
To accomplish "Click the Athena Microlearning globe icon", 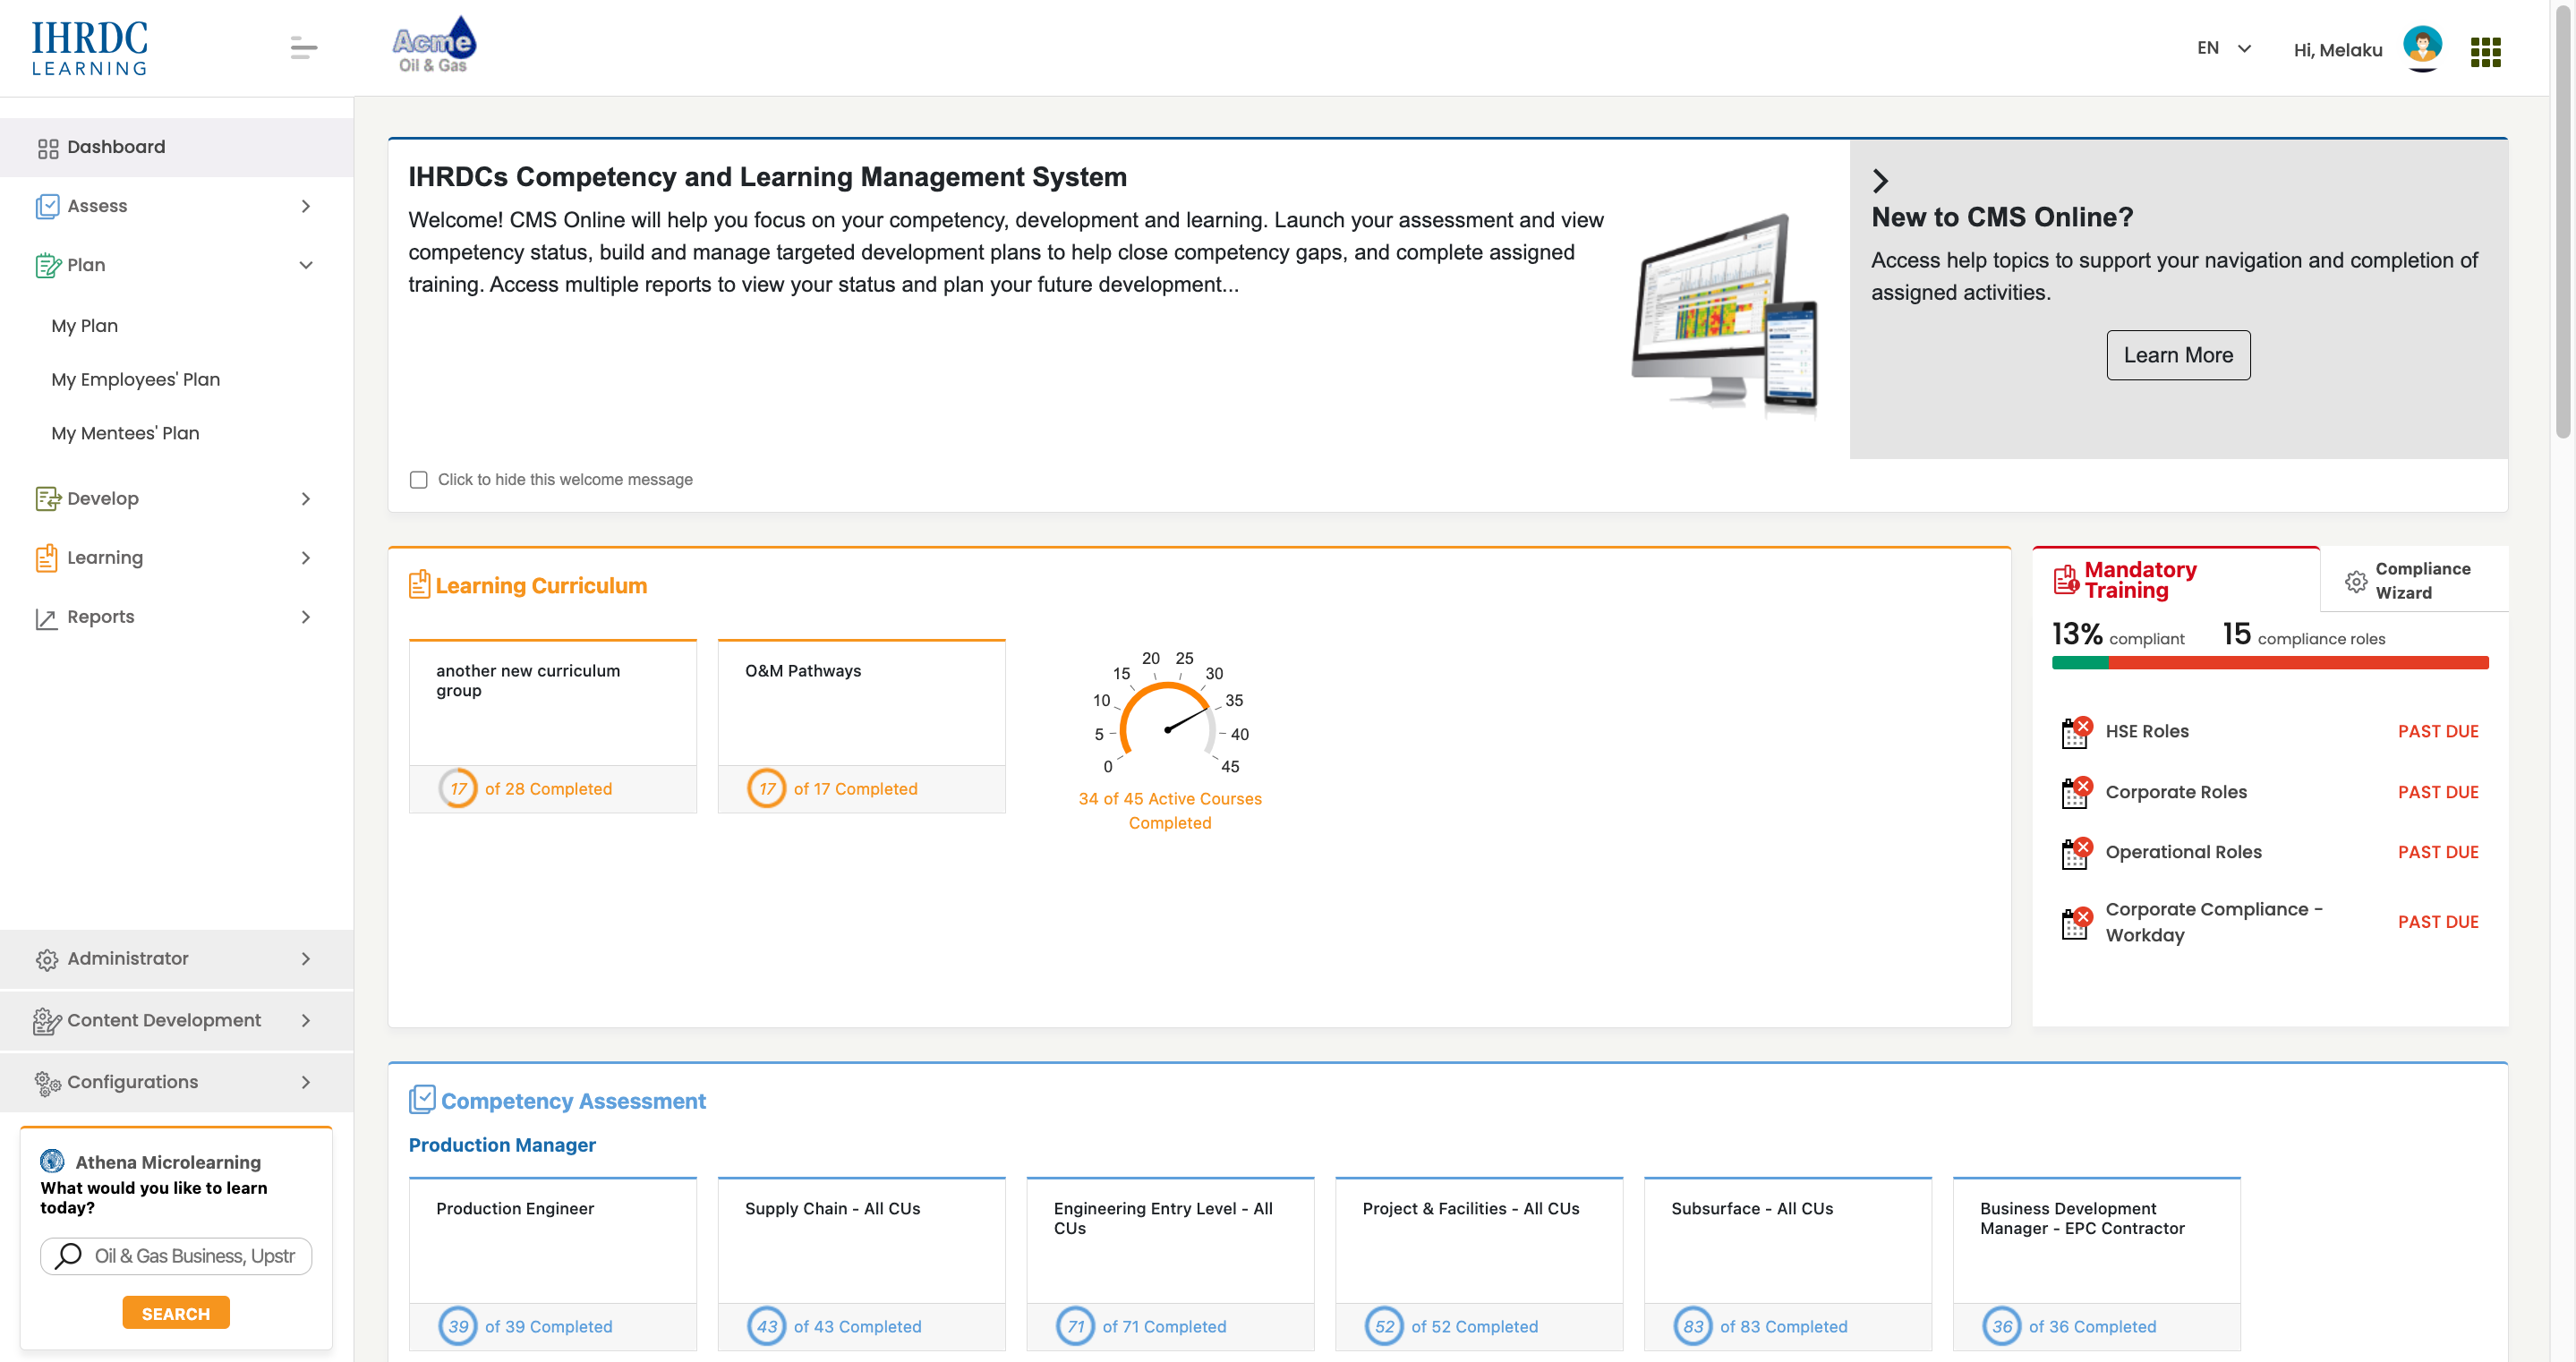I will (52, 1161).
